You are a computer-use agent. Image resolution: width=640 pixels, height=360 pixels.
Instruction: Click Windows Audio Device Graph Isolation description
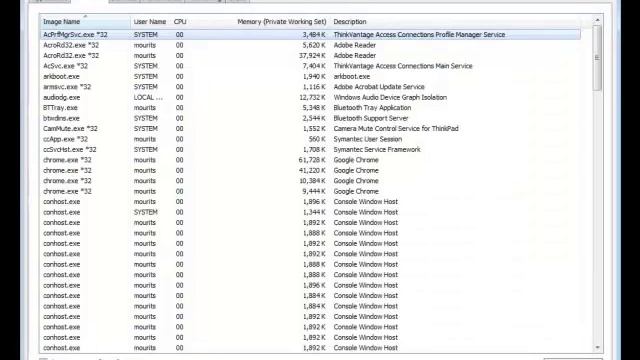click(x=390, y=97)
